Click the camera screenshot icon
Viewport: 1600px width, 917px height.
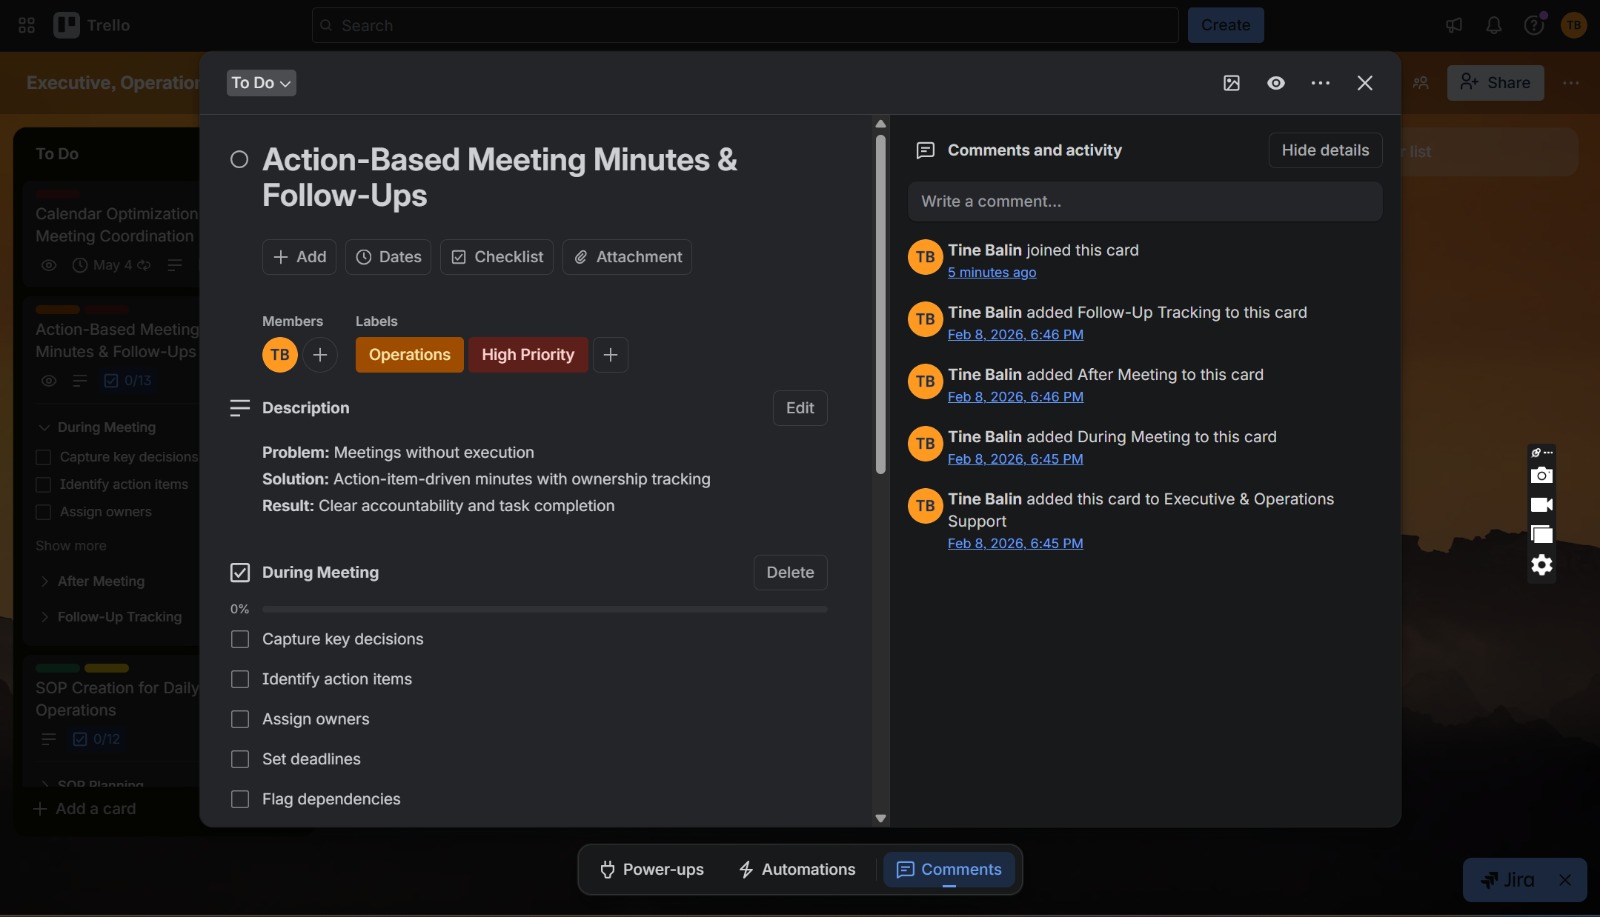1542,475
